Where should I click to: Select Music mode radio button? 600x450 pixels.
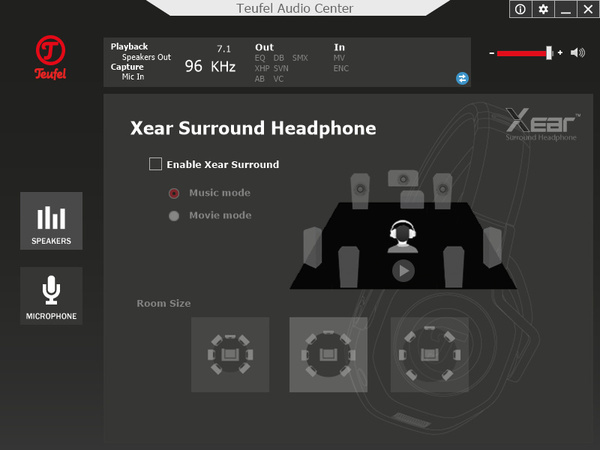pos(174,193)
